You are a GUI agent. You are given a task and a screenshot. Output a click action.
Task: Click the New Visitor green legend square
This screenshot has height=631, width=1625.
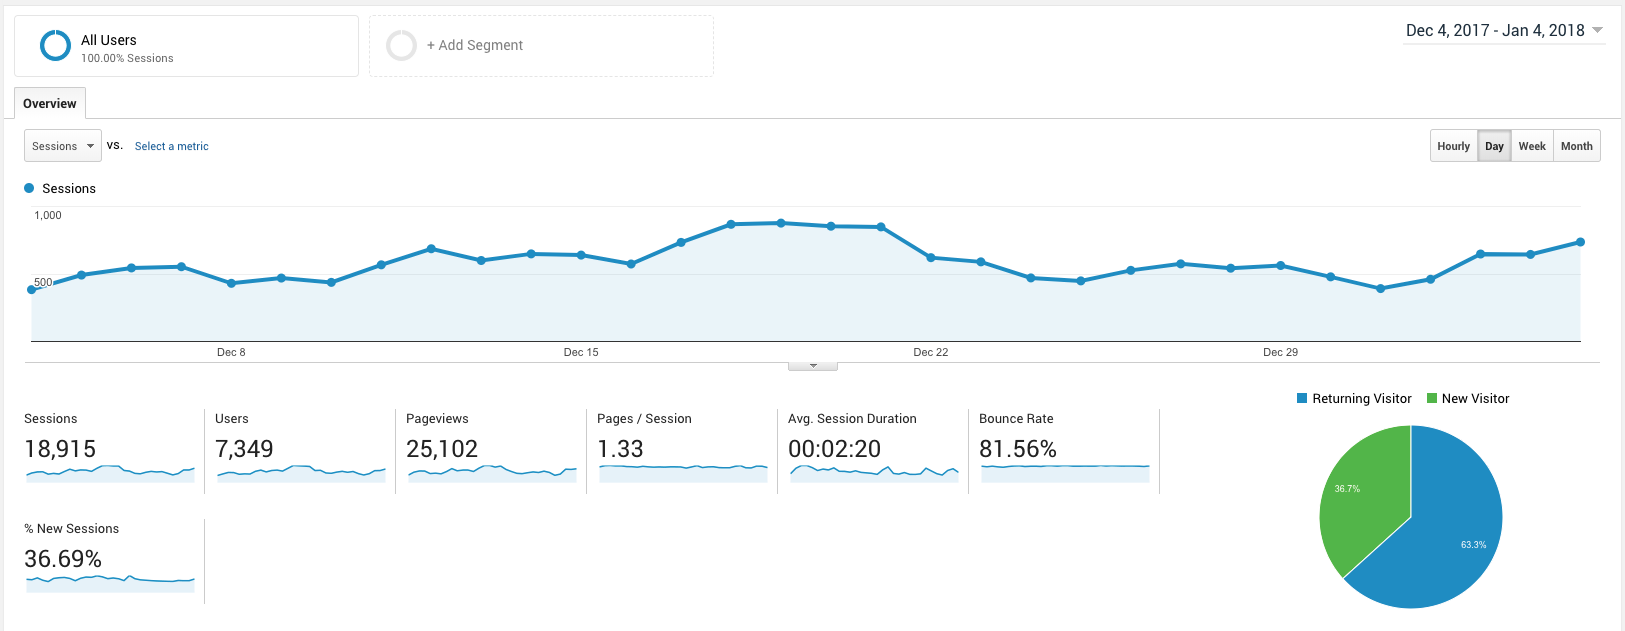[x=1432, y=398]
